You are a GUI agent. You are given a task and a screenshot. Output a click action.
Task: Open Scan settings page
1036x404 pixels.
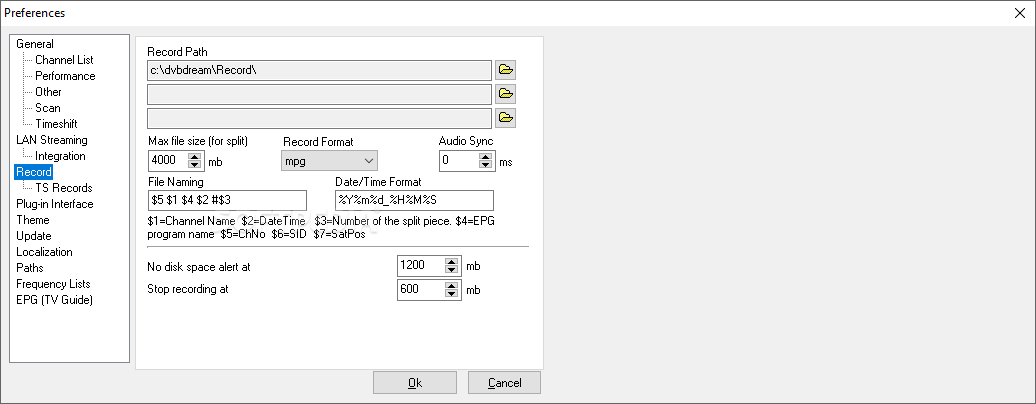click(x=48, y=108)
